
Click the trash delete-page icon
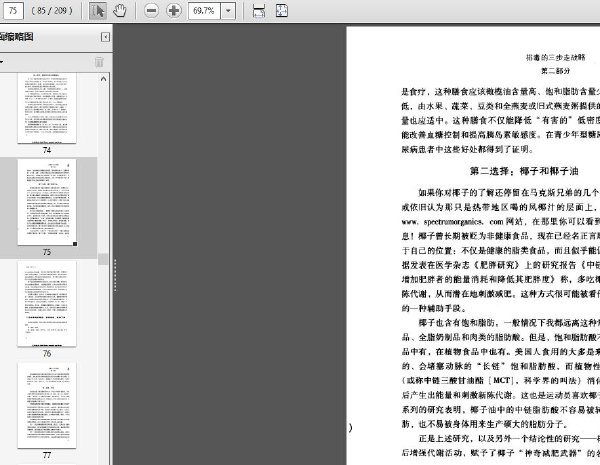point(99,62)
